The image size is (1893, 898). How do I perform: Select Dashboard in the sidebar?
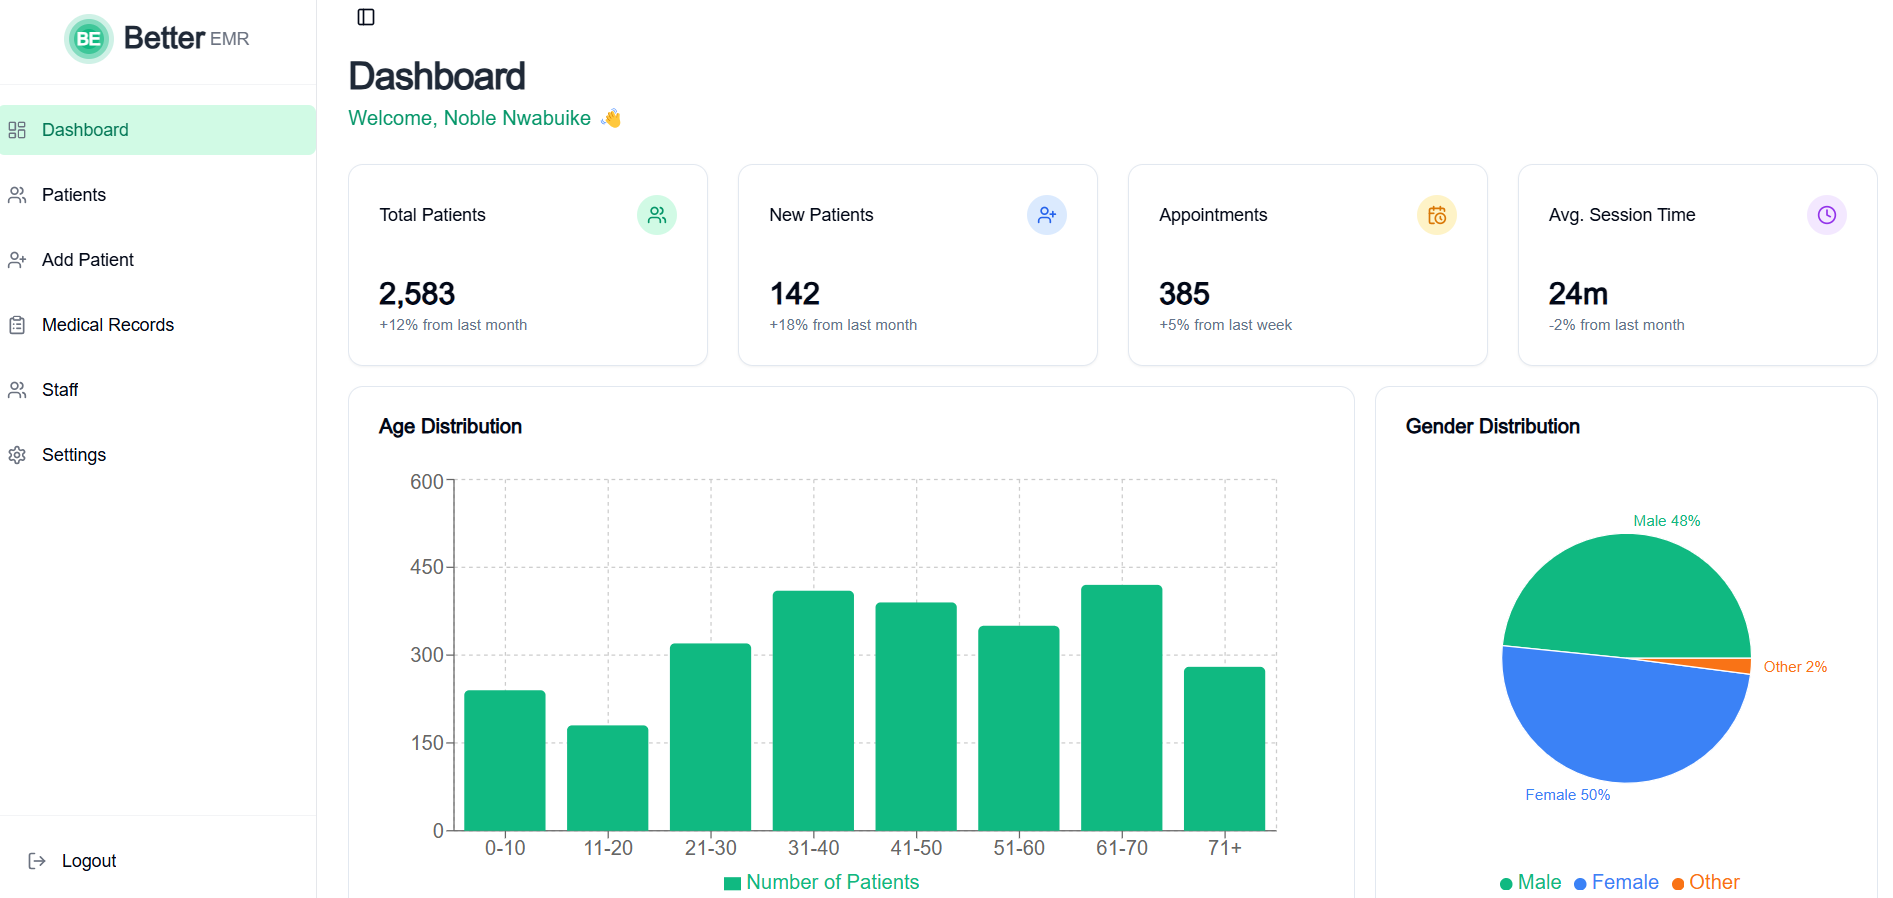[x=85, y=130]
